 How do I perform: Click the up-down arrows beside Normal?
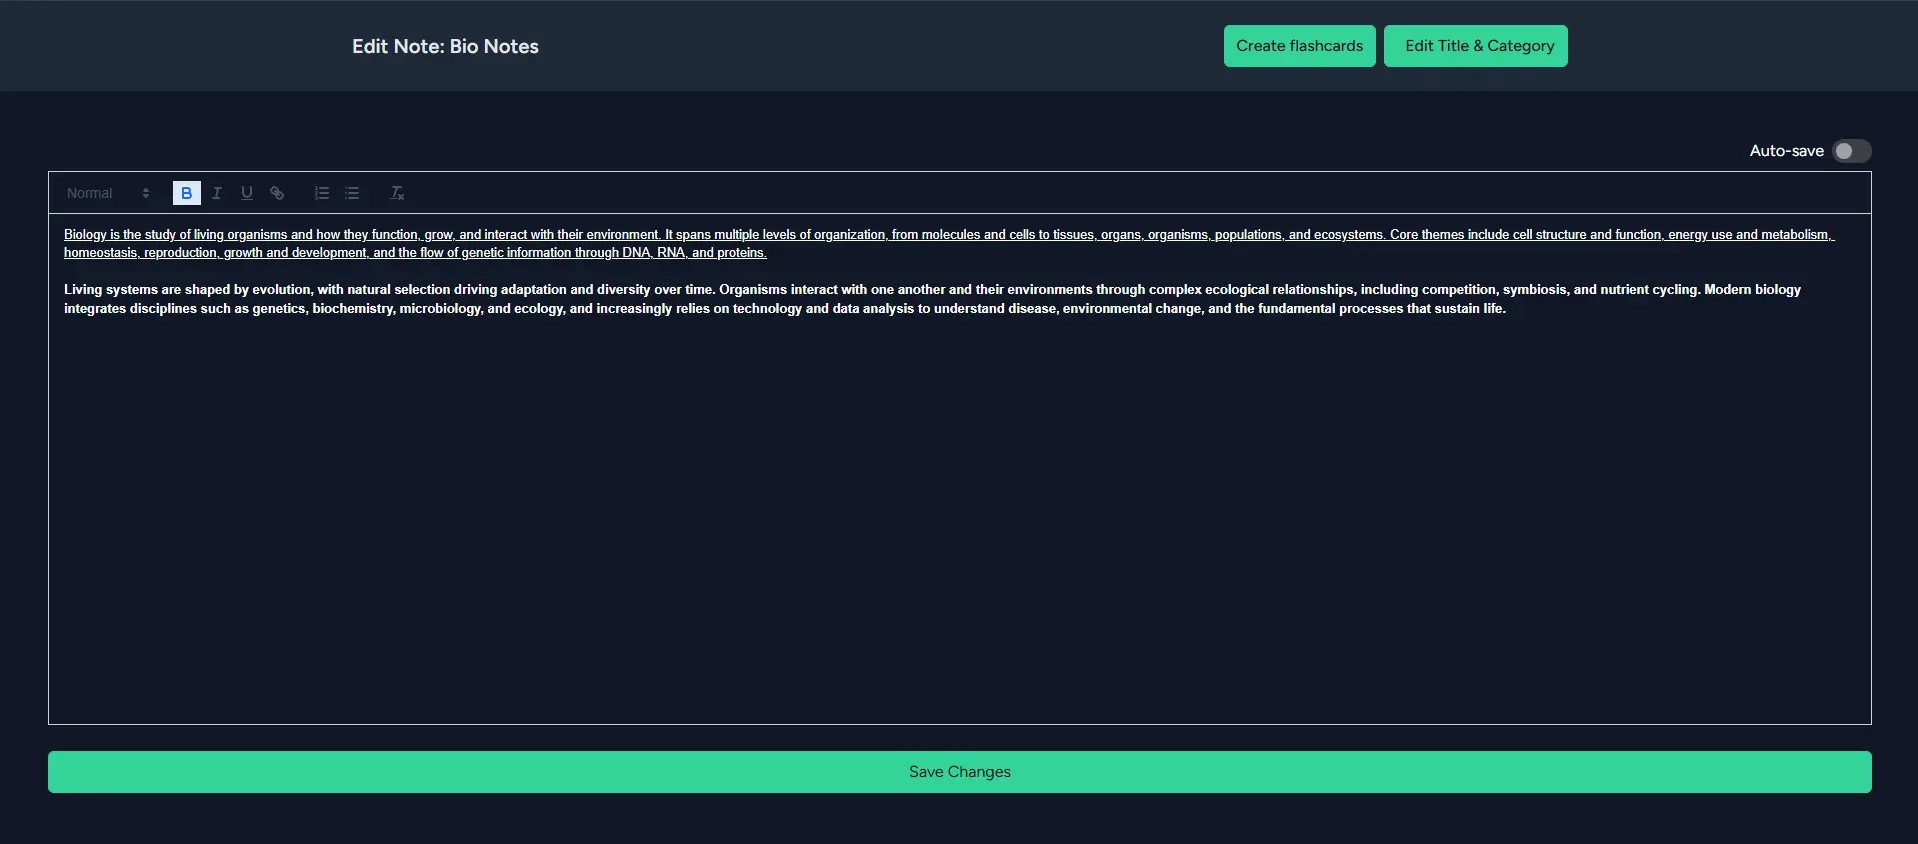click(x=146, y=193)
